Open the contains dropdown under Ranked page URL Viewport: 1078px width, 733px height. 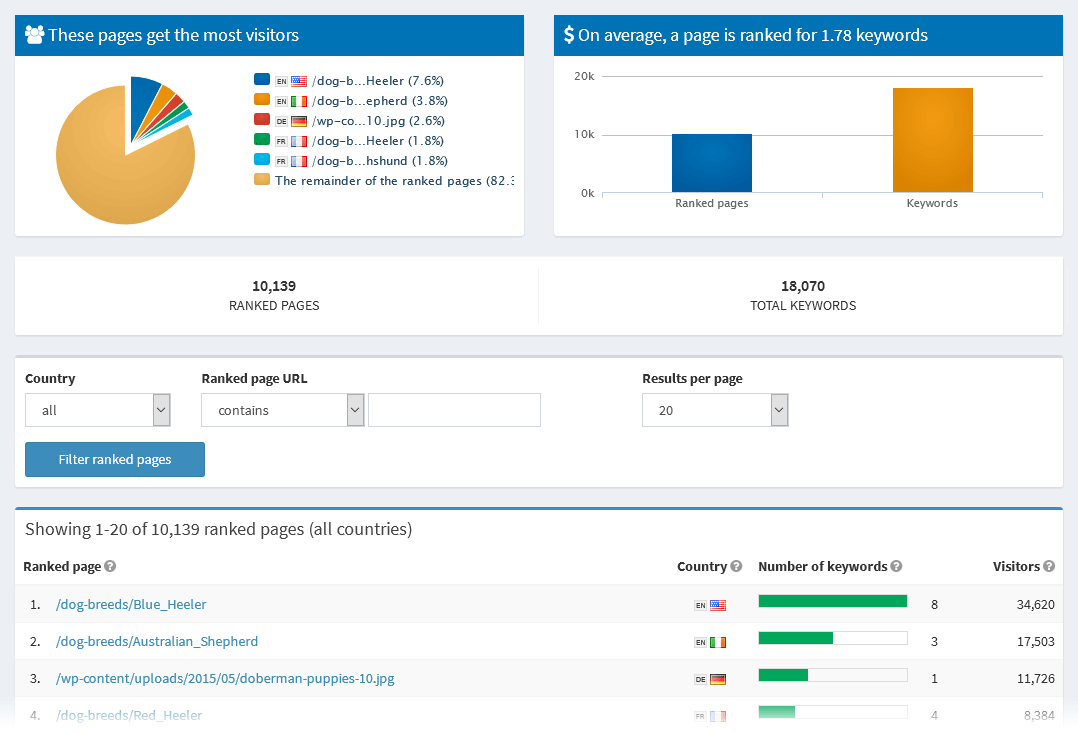pyautogui.click(x=282, y=410)
